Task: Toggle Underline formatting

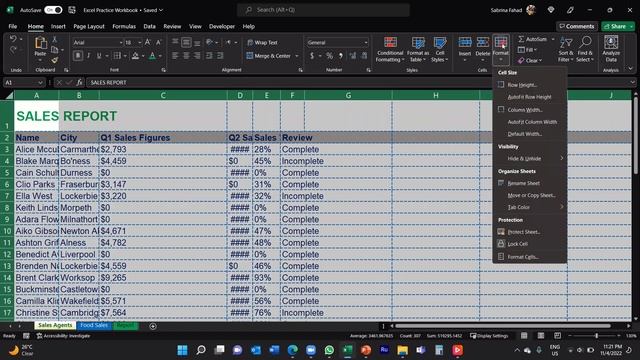Action: pos(99,56)
